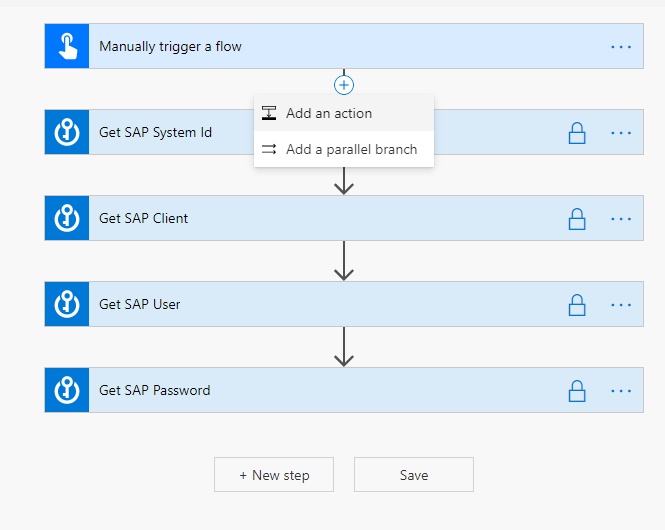Open ellipsis menu for Get SAP User

[621, 305]
